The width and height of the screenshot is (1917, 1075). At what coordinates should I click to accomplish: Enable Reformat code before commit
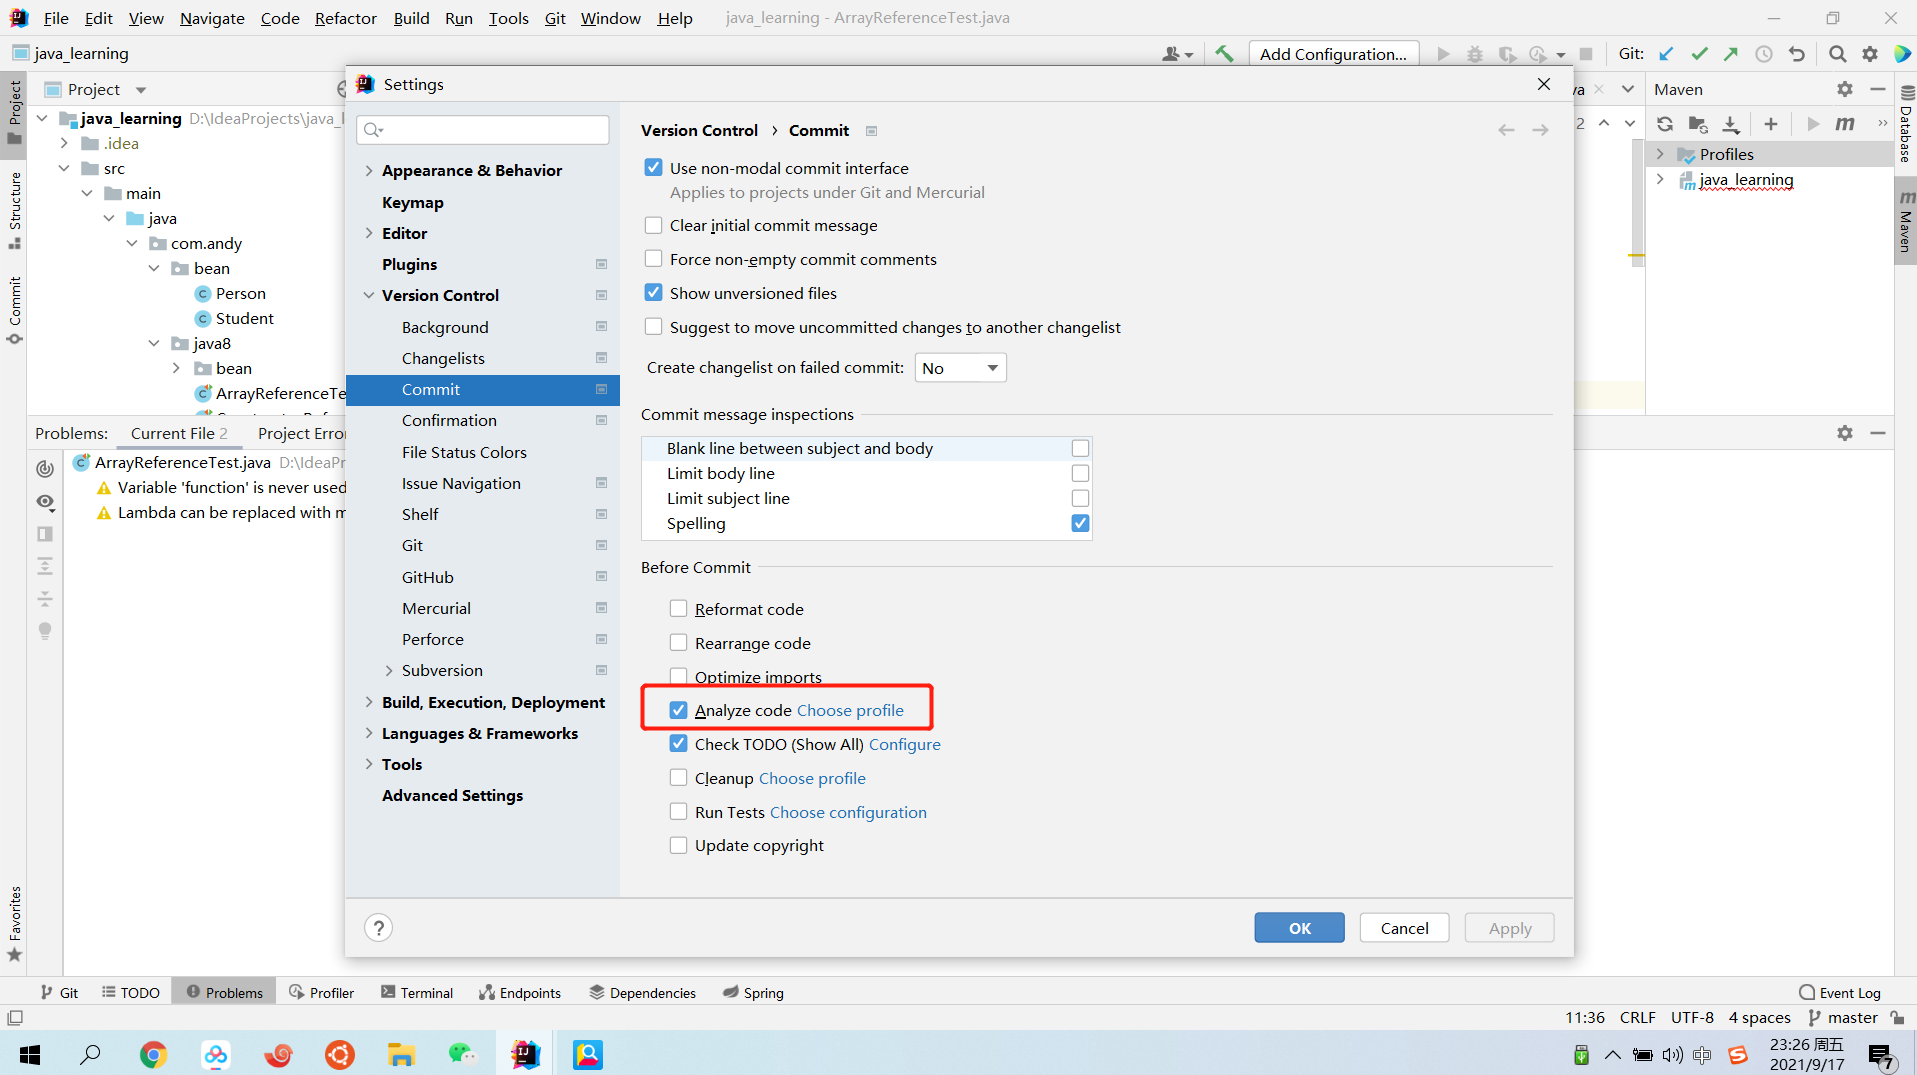(x=678, y=609)
